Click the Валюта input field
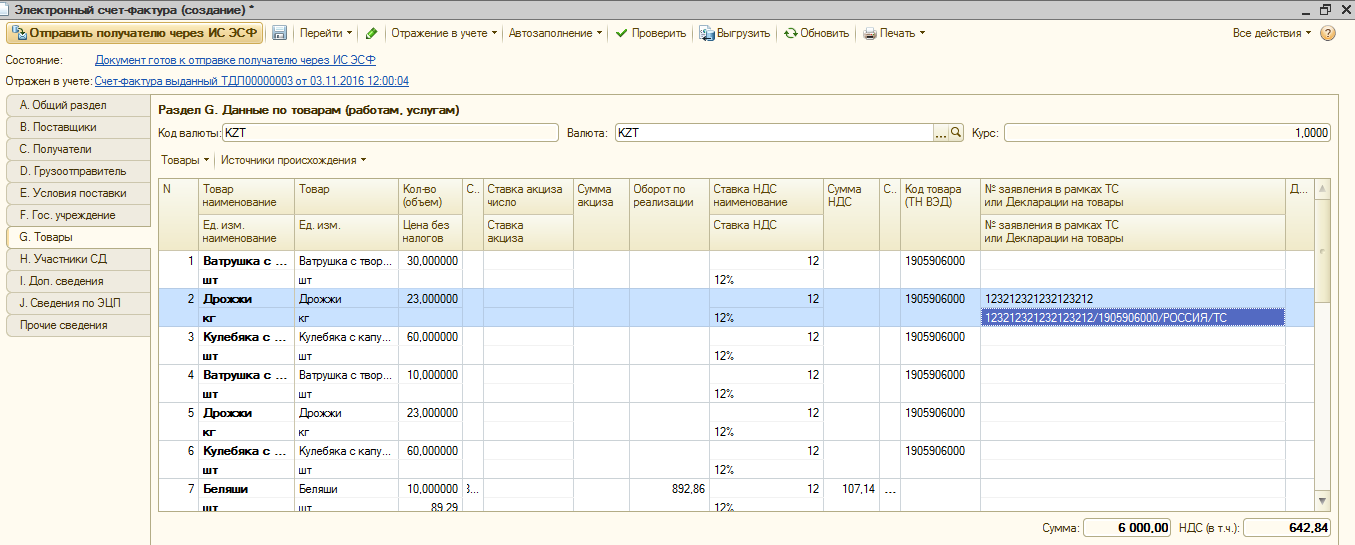The width and height of the screenshot is (1355, 545). 773,133
